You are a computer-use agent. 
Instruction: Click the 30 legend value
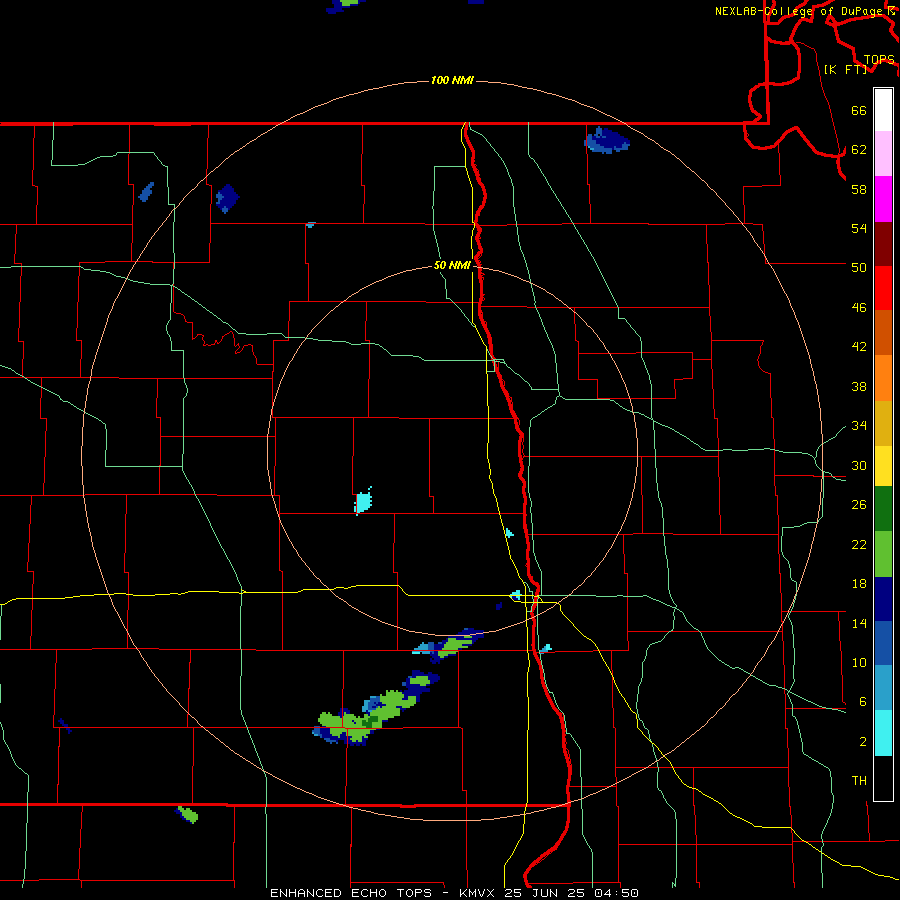(x=859, y=465)
